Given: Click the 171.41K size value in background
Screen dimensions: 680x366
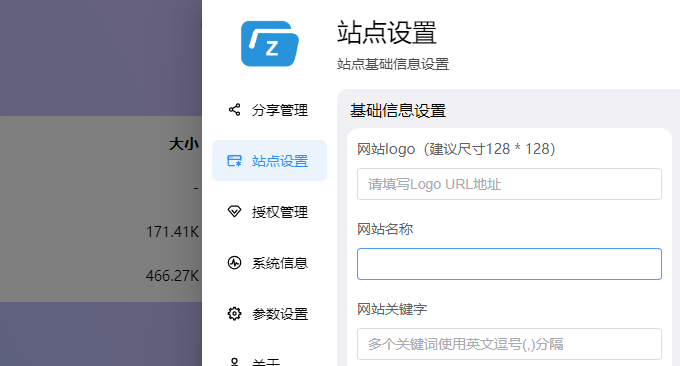Looking at the screenshot, I should click(x=172, y=232).
